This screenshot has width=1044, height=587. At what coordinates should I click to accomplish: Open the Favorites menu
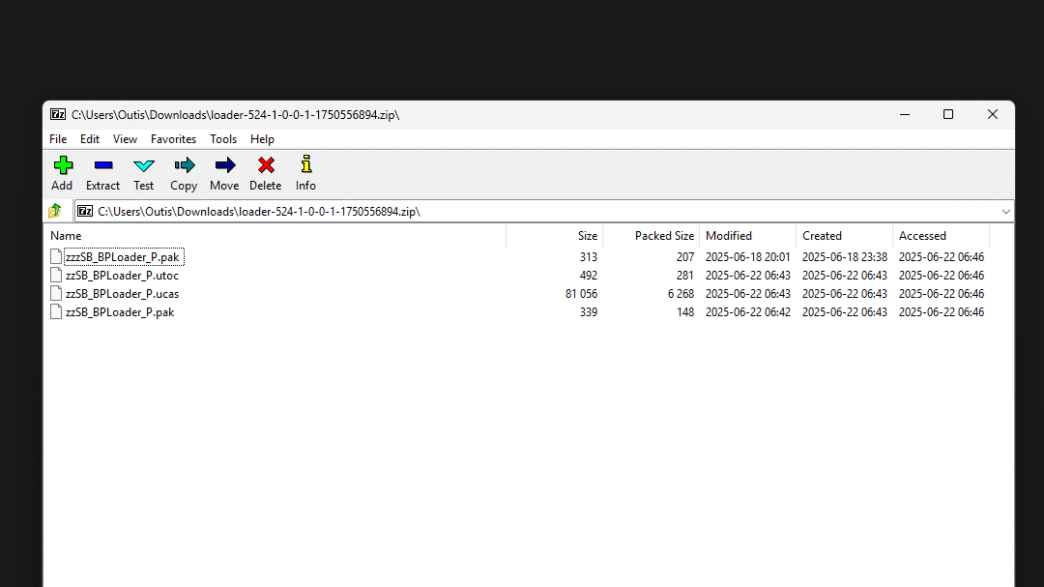[173, 139]
